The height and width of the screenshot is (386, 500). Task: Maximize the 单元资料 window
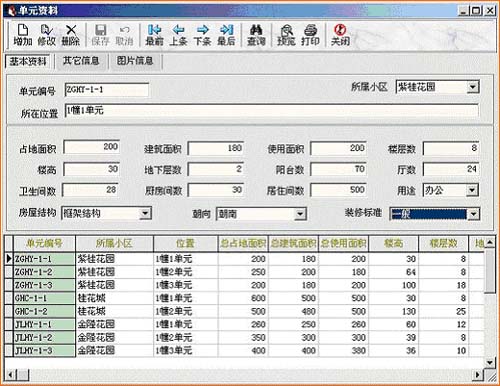click(x=476, y=11)
